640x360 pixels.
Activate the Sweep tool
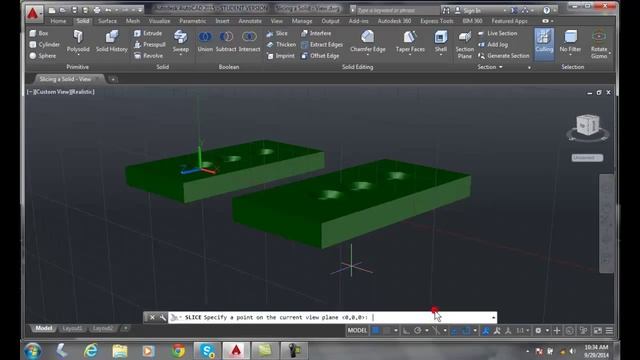click(x=180, y=42)
